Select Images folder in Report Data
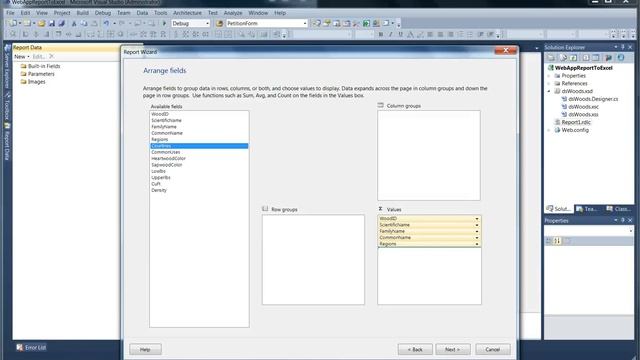The height and width of the screenshot is (360, 640). click(x=36, y=82)
